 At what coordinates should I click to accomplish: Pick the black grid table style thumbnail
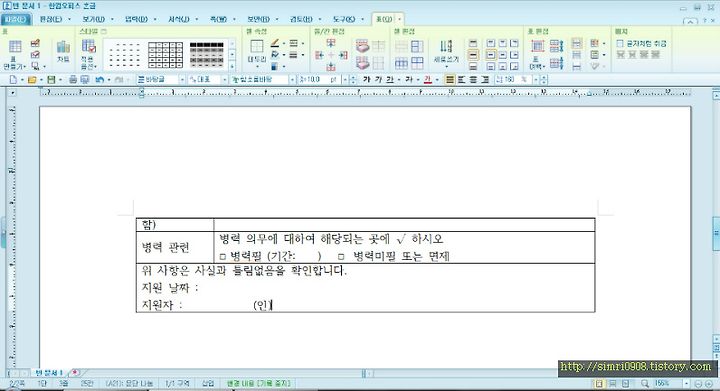point(165,55)
